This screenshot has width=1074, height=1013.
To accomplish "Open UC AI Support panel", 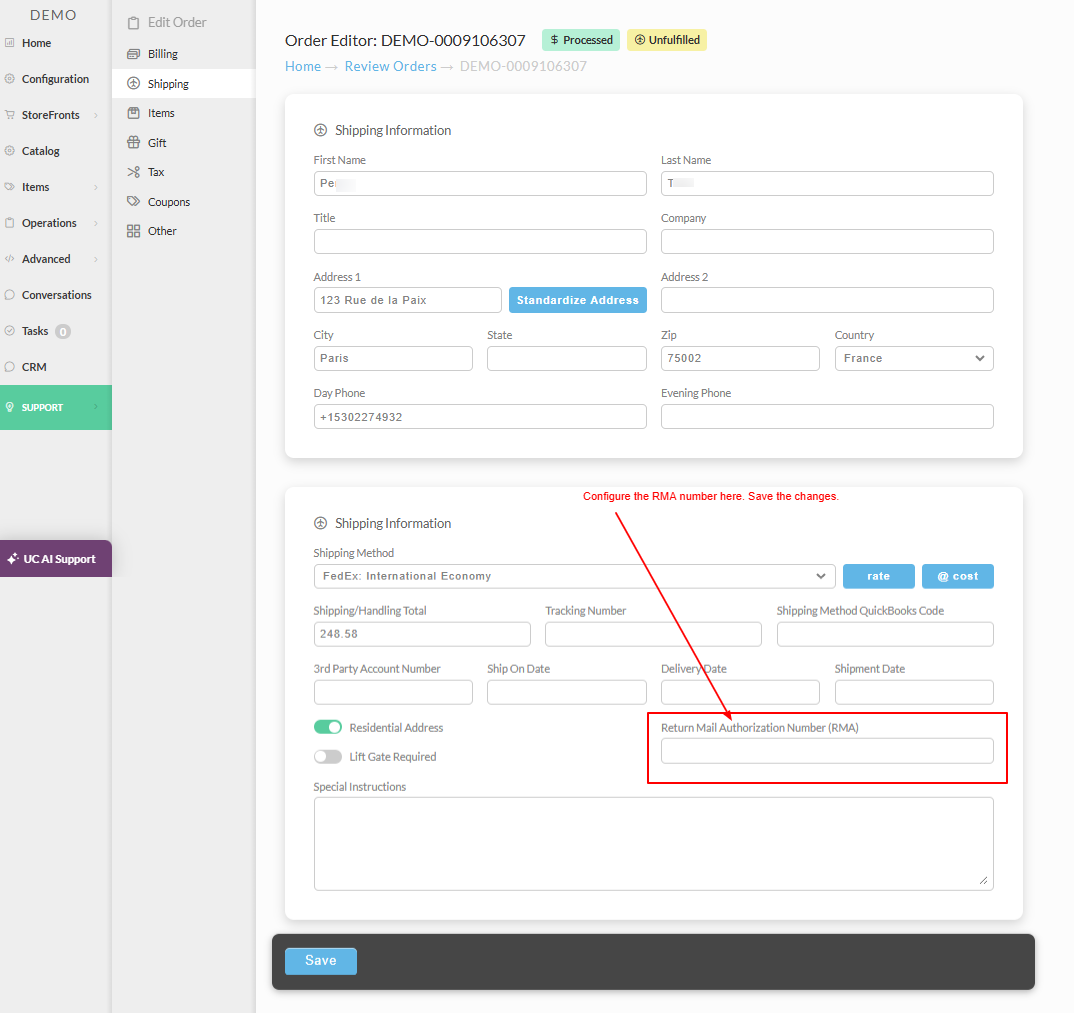I will 56,559.
